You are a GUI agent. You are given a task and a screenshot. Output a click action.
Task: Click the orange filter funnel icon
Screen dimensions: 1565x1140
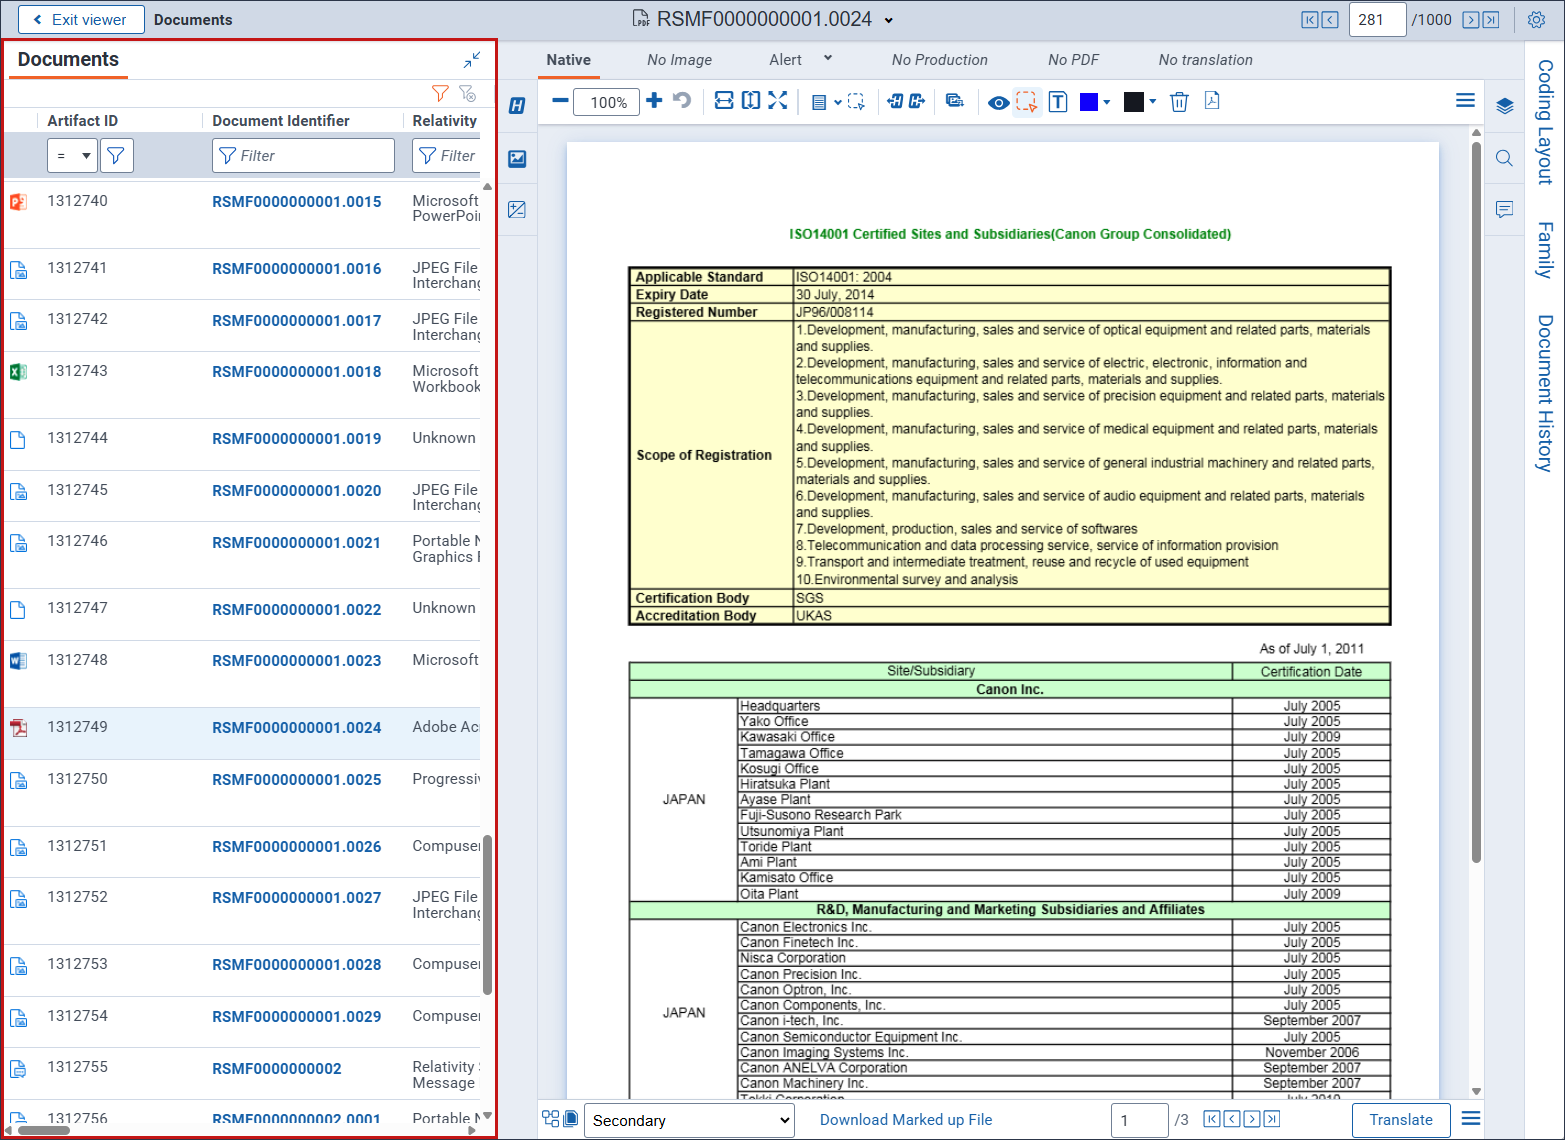pyautogui.click(x=440, y=93)
